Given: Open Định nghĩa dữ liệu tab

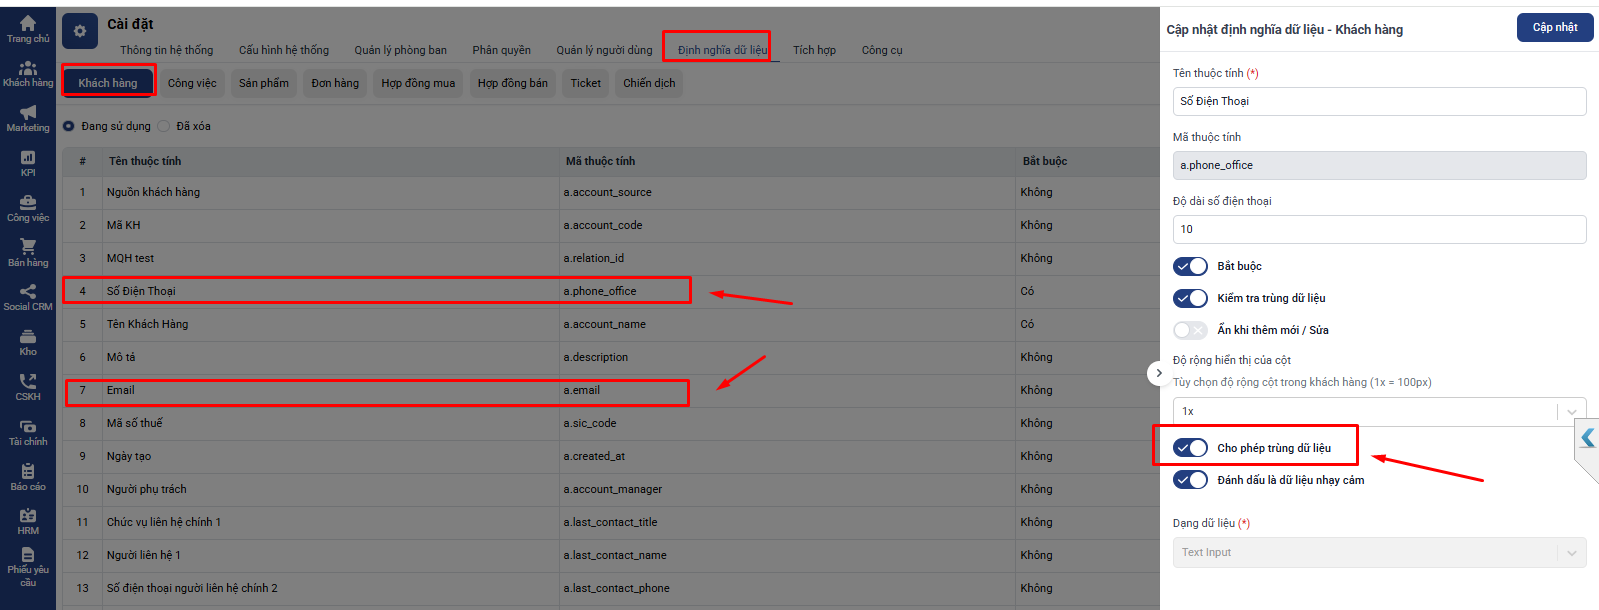Looking at the screenshot, I should (x=722, y=50).
